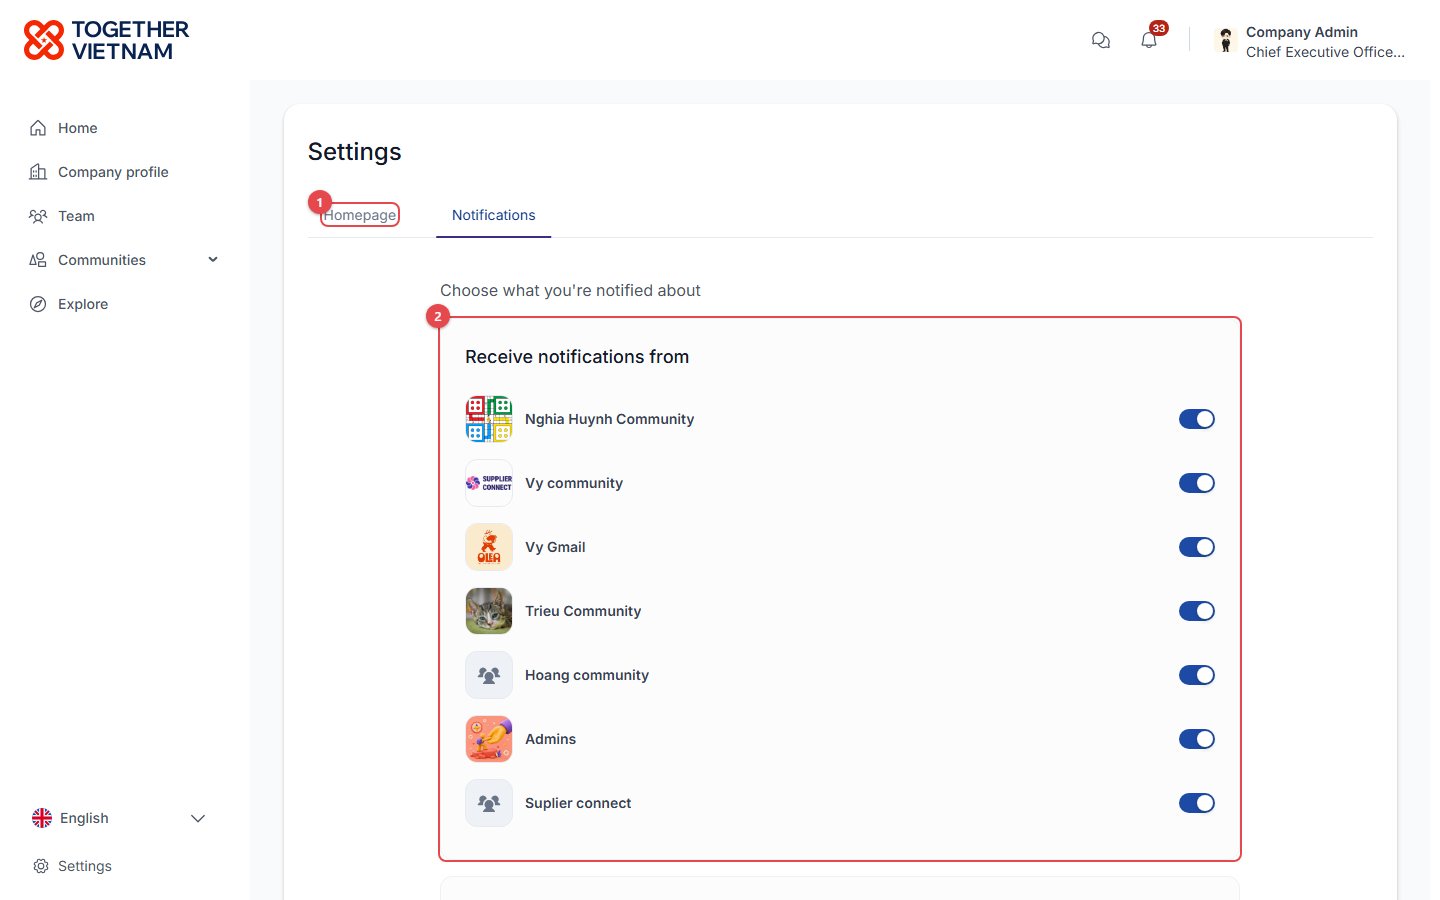Click the Vy Gmail label
Image resolution: width=1440 pixels, height=900 pixels.
[555, 547]
